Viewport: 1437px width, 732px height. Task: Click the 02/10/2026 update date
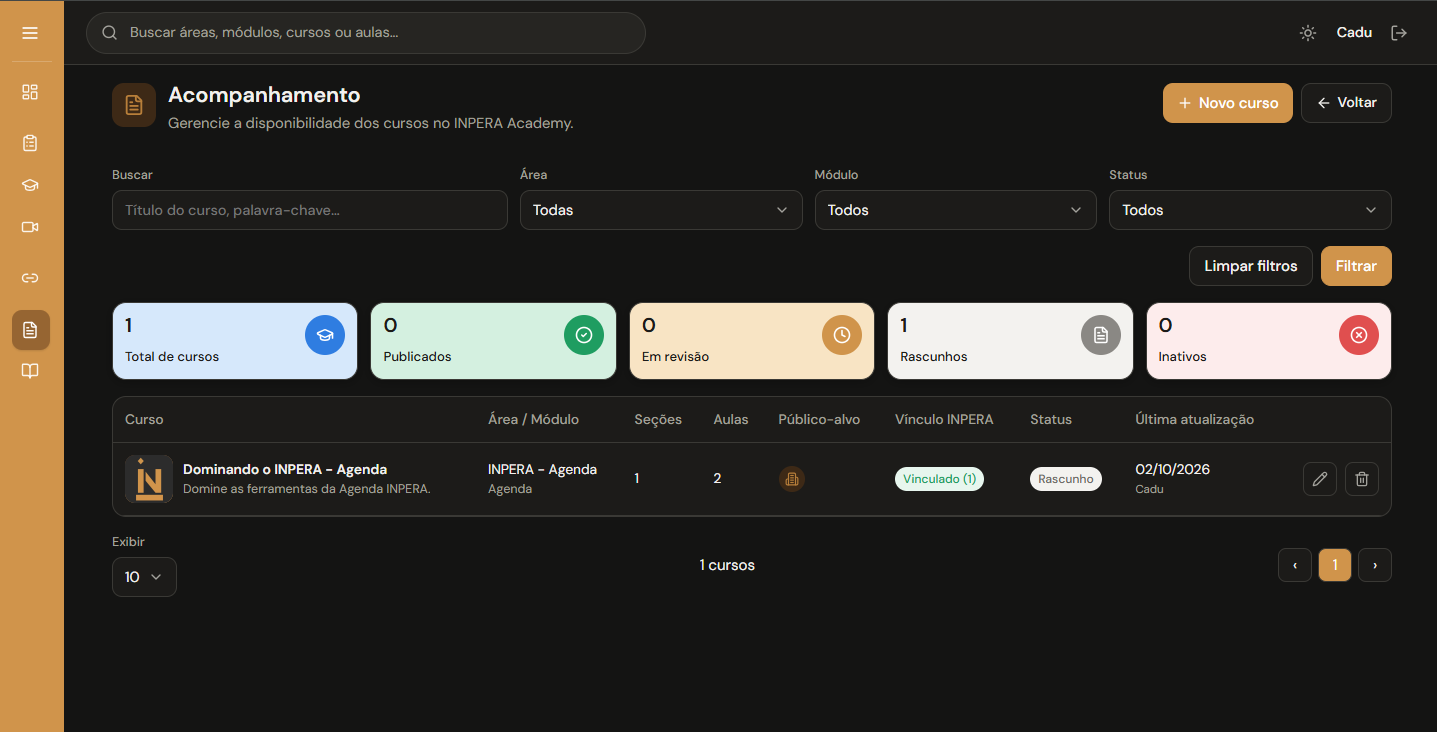1172,469
